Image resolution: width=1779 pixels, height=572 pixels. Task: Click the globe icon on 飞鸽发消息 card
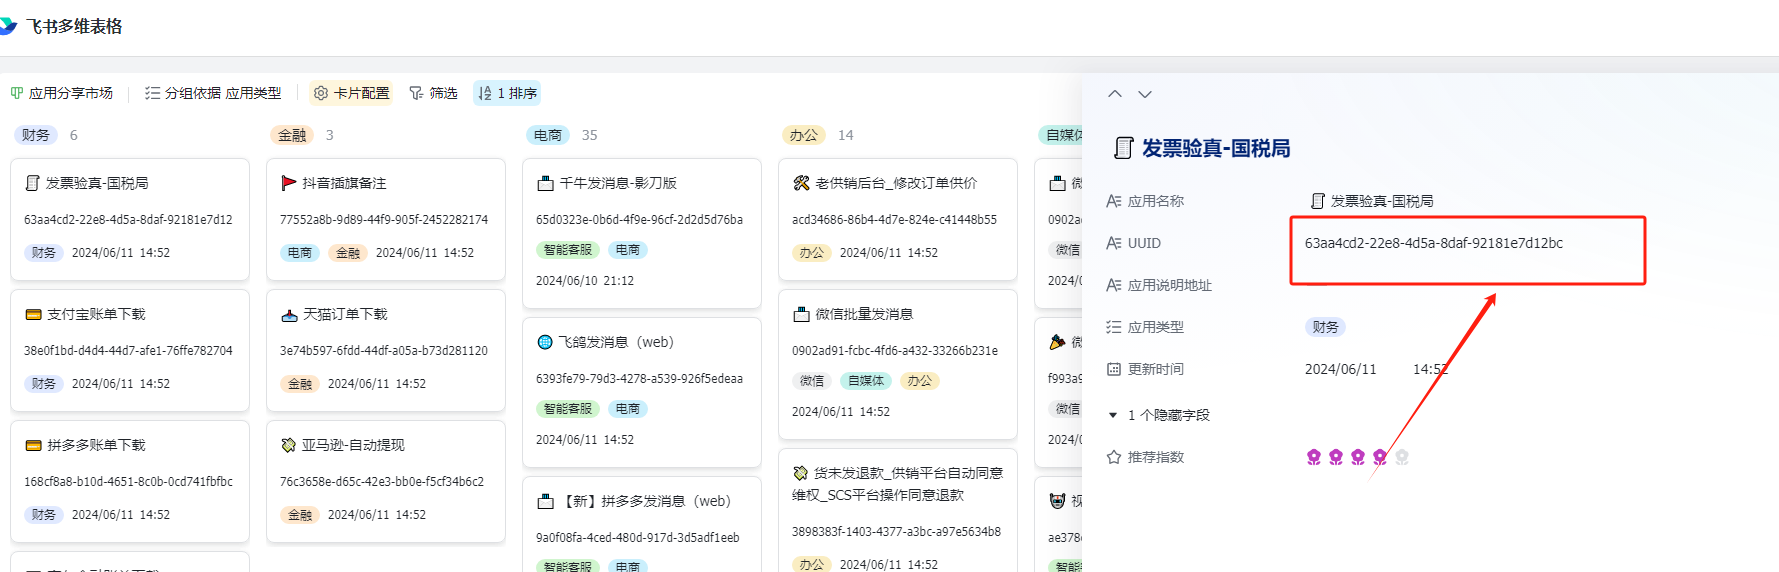tap(545, 342)
